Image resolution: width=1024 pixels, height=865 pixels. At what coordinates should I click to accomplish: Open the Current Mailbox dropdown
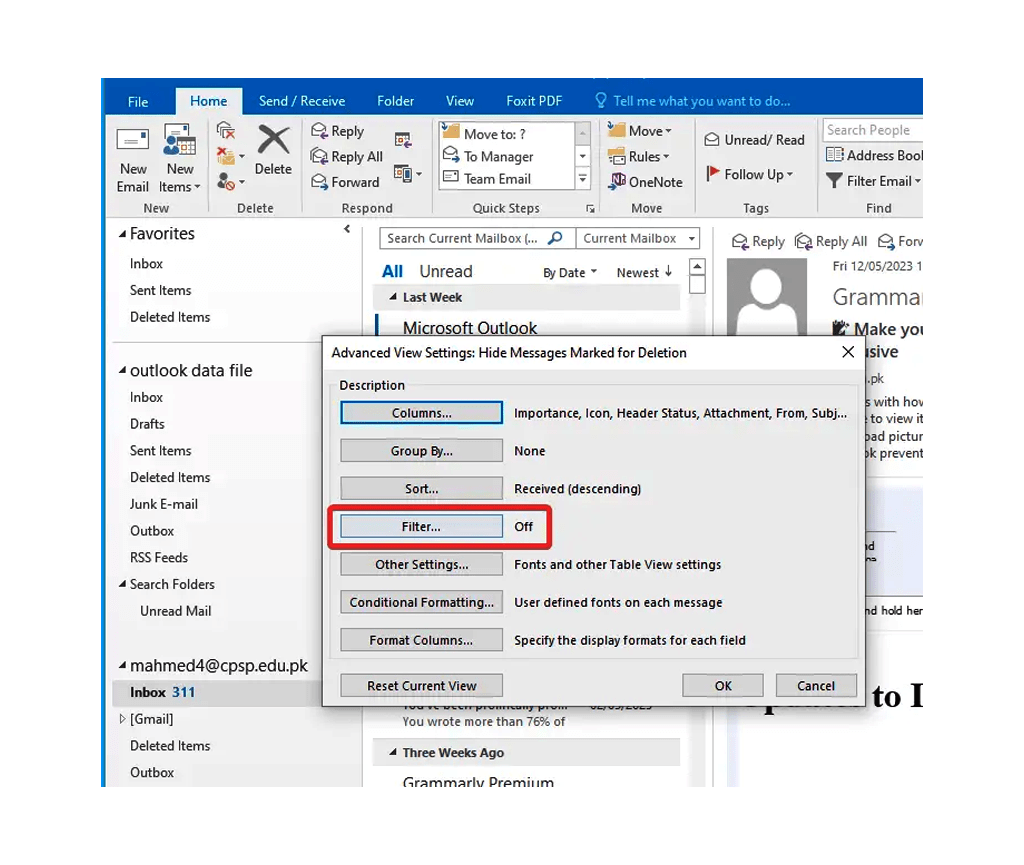pyautogui.click(x=638, y=238)
